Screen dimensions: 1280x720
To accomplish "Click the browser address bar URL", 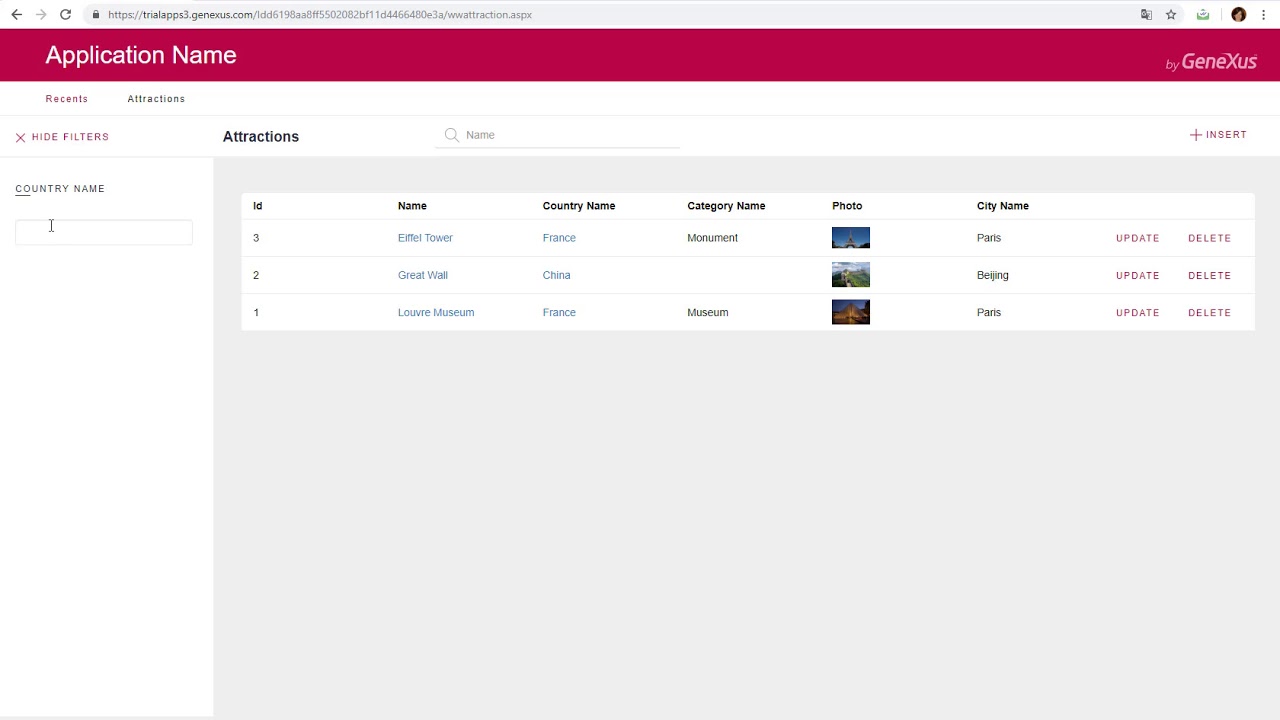I will pyautogui.click(x=320, y=15).
